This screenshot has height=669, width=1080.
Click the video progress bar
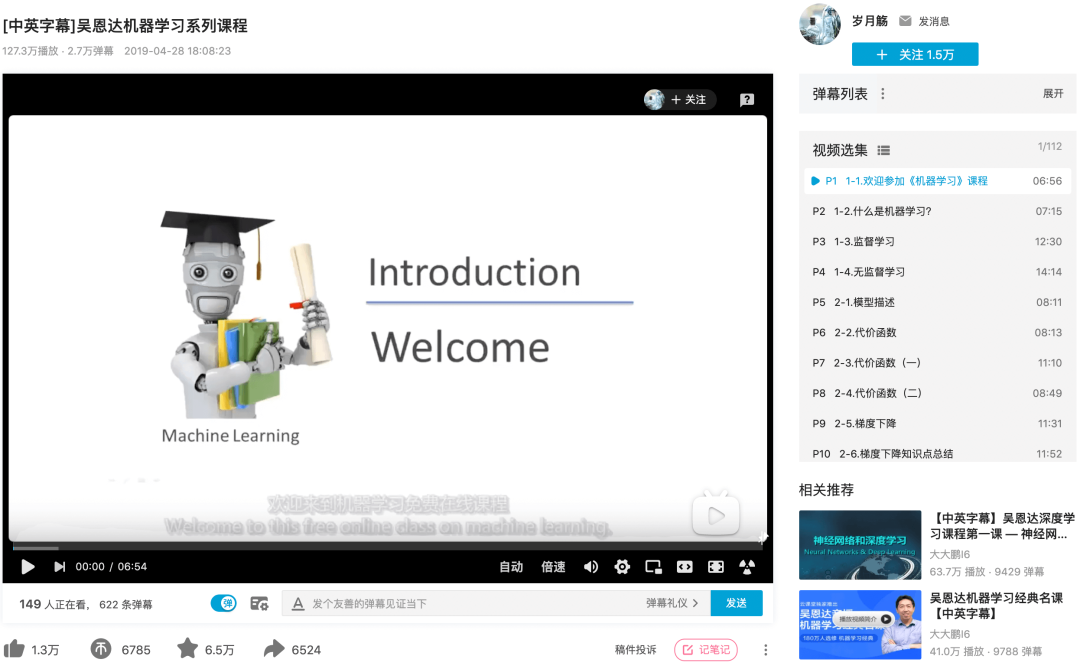[387, 548]
